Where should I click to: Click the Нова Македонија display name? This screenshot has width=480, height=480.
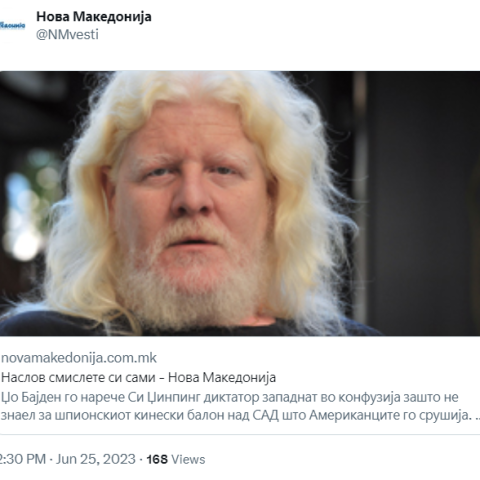pyautogui.click(x=94, y=16)
